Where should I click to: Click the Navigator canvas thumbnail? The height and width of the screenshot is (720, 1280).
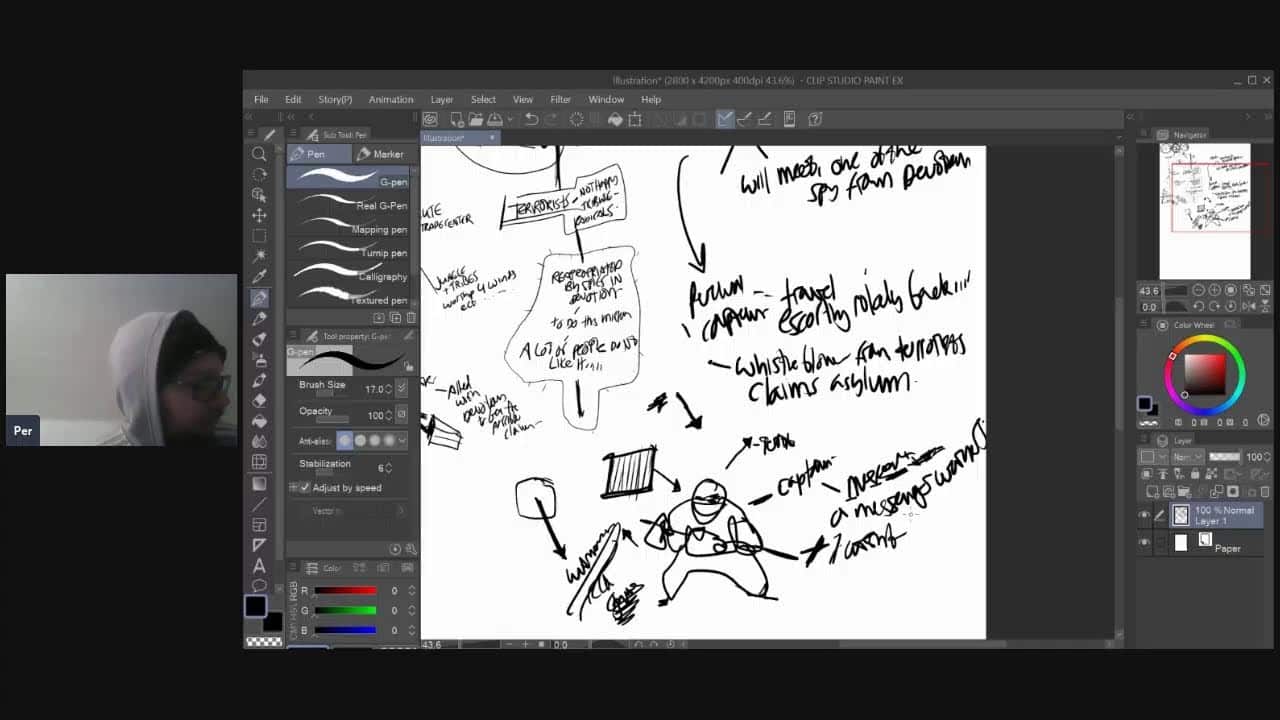pyautogui.click(x=1204, y=210)
